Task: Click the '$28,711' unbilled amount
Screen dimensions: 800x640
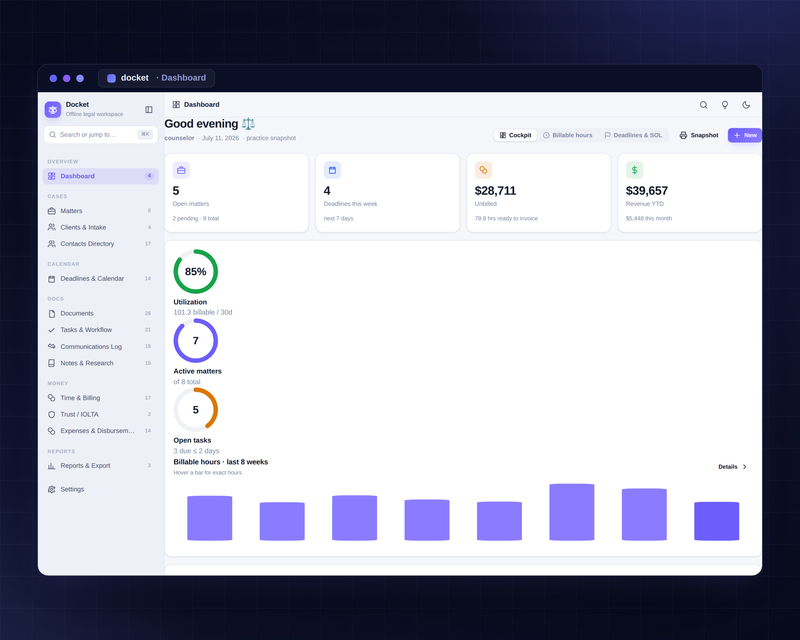Action: click(x=495, y=191)
